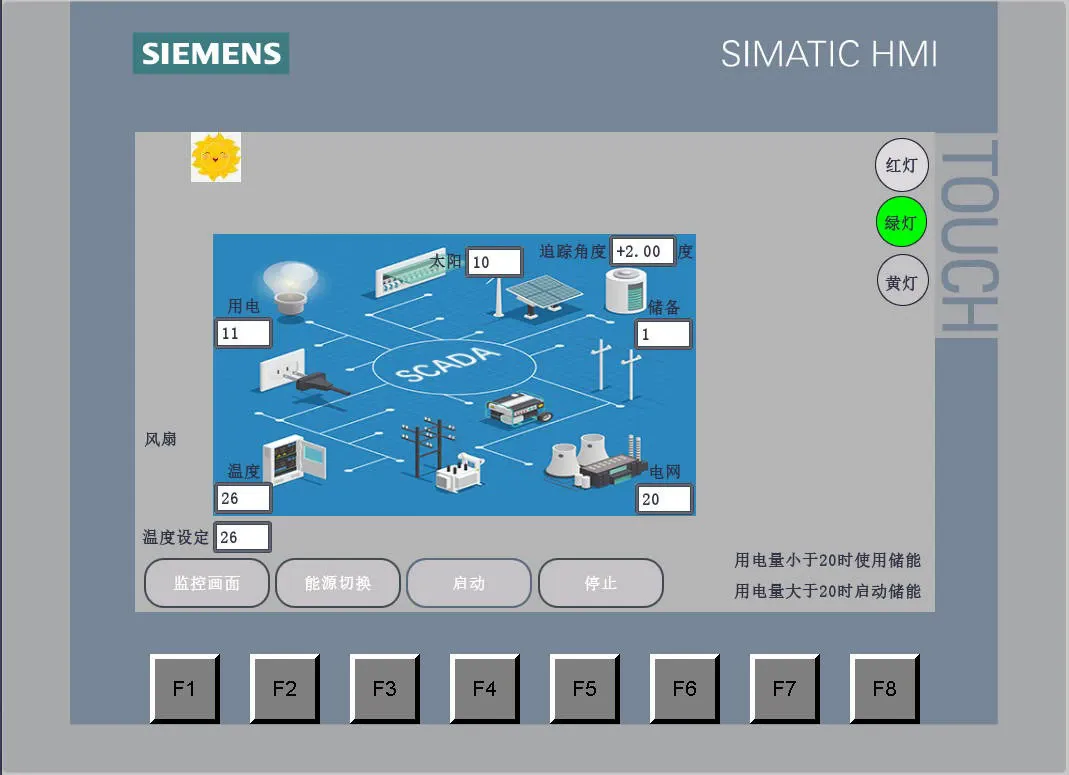Toggle the 红灯 indicator lamp
The width and height of the screenshot is (1069, 775).
901,165
